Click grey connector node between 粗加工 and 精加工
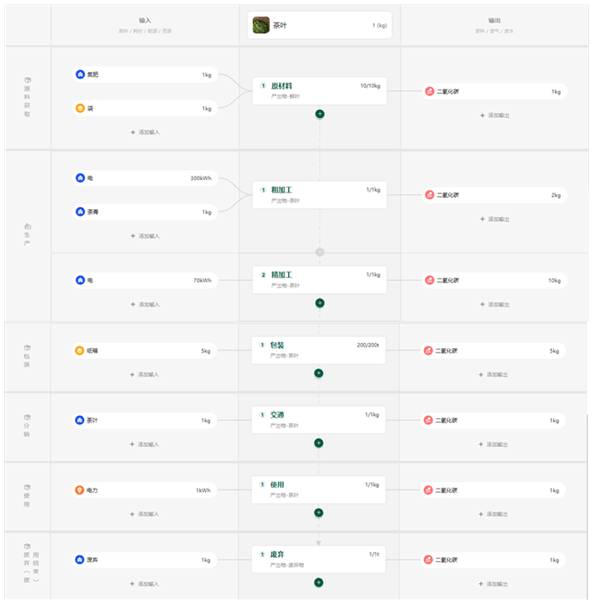Image resolution: width=592 pixels, height=603 pixels. click(320, 252)
